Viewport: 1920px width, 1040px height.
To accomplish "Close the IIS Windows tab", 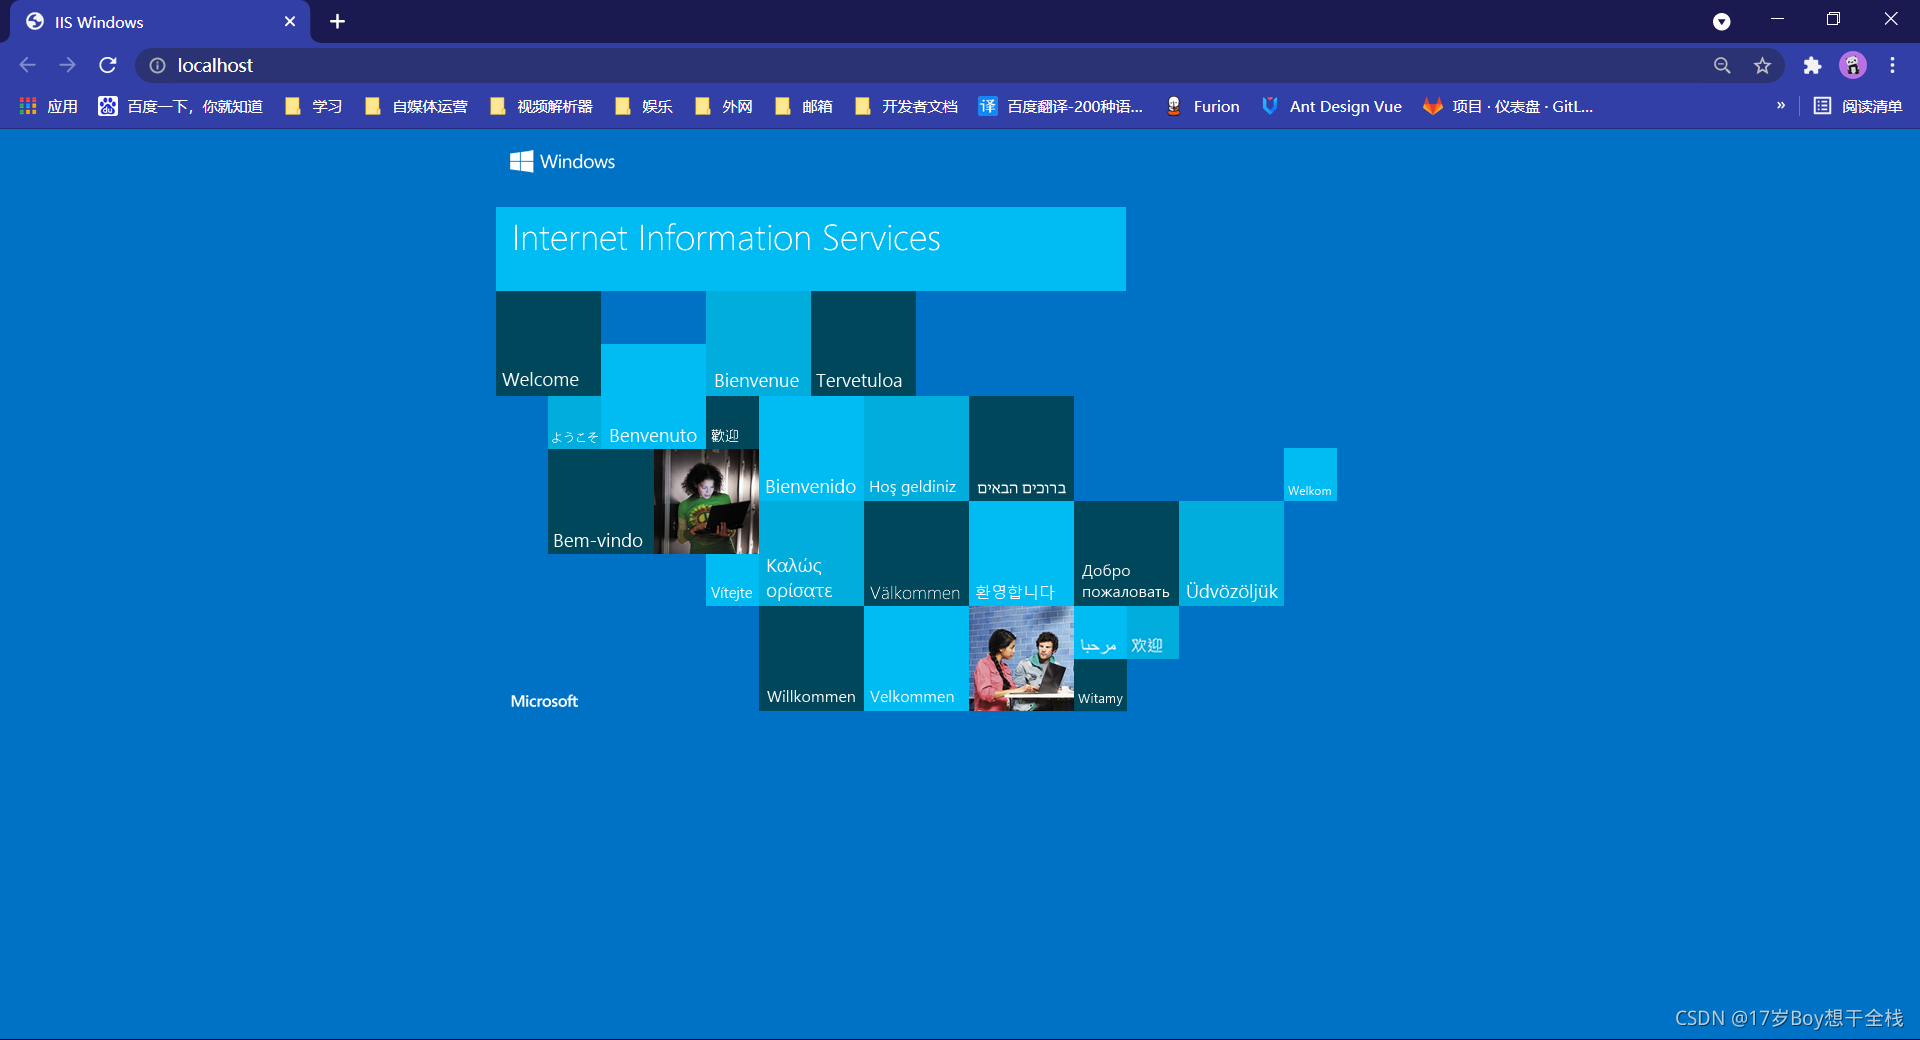I will pos(290,21).
